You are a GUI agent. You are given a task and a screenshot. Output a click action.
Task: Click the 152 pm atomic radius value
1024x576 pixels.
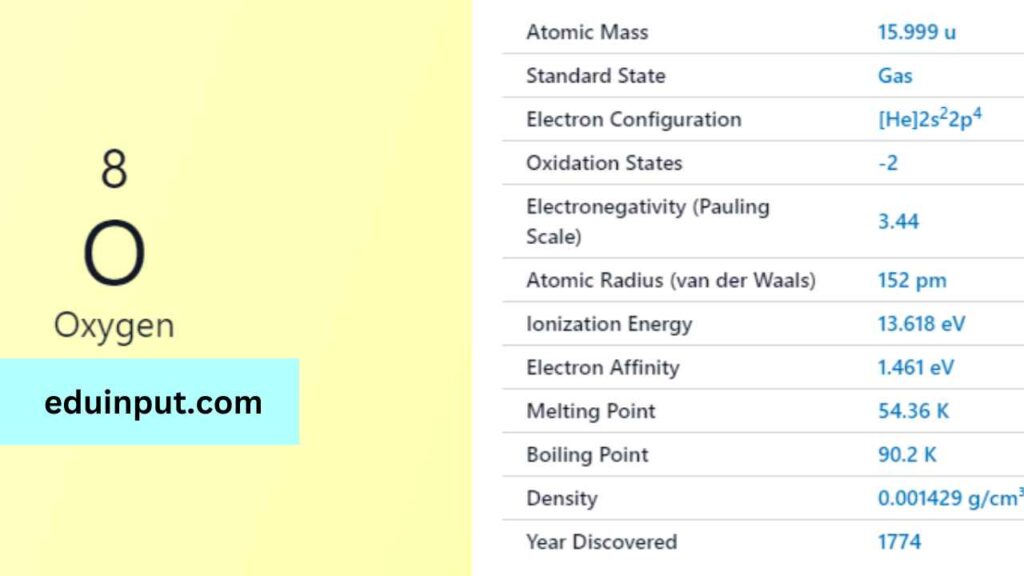(x=911, y=281)
